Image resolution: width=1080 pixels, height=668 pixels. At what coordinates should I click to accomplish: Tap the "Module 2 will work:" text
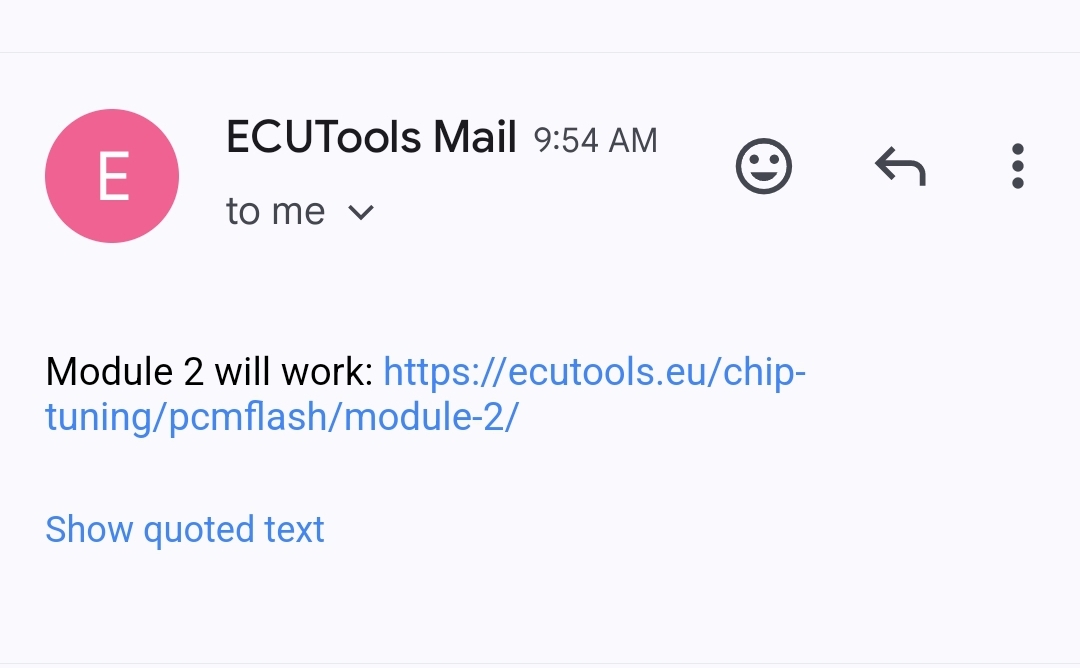[209, 373]
